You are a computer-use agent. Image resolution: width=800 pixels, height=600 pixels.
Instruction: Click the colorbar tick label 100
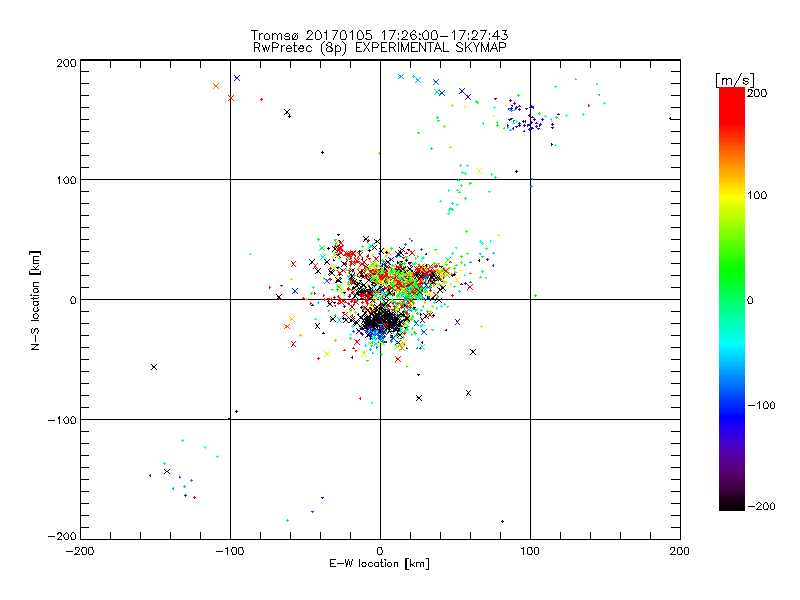click(757, 195)
